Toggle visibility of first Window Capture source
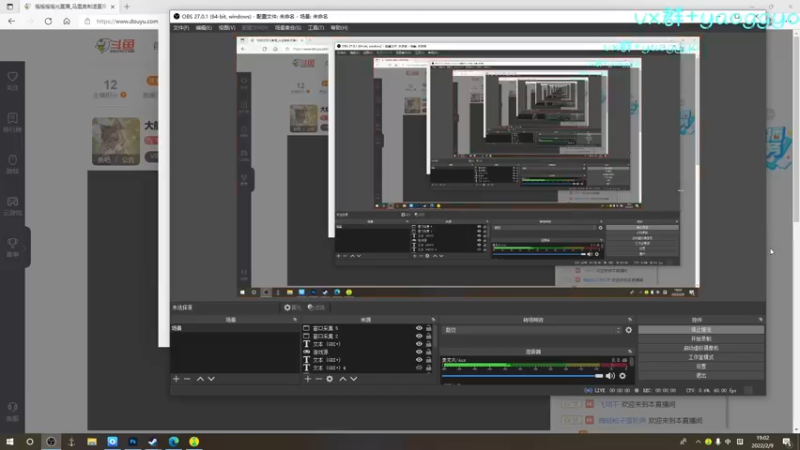 pos(419,329)
